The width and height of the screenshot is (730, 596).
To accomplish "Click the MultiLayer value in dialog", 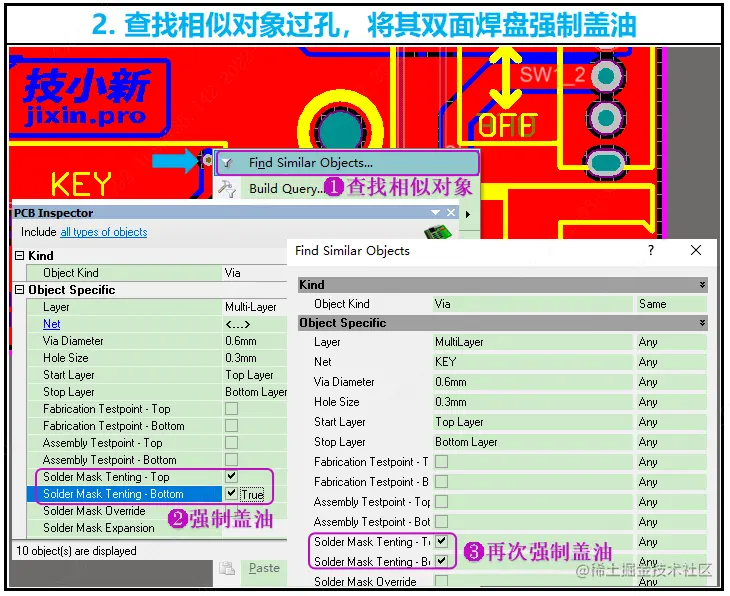I will [459, 342].
